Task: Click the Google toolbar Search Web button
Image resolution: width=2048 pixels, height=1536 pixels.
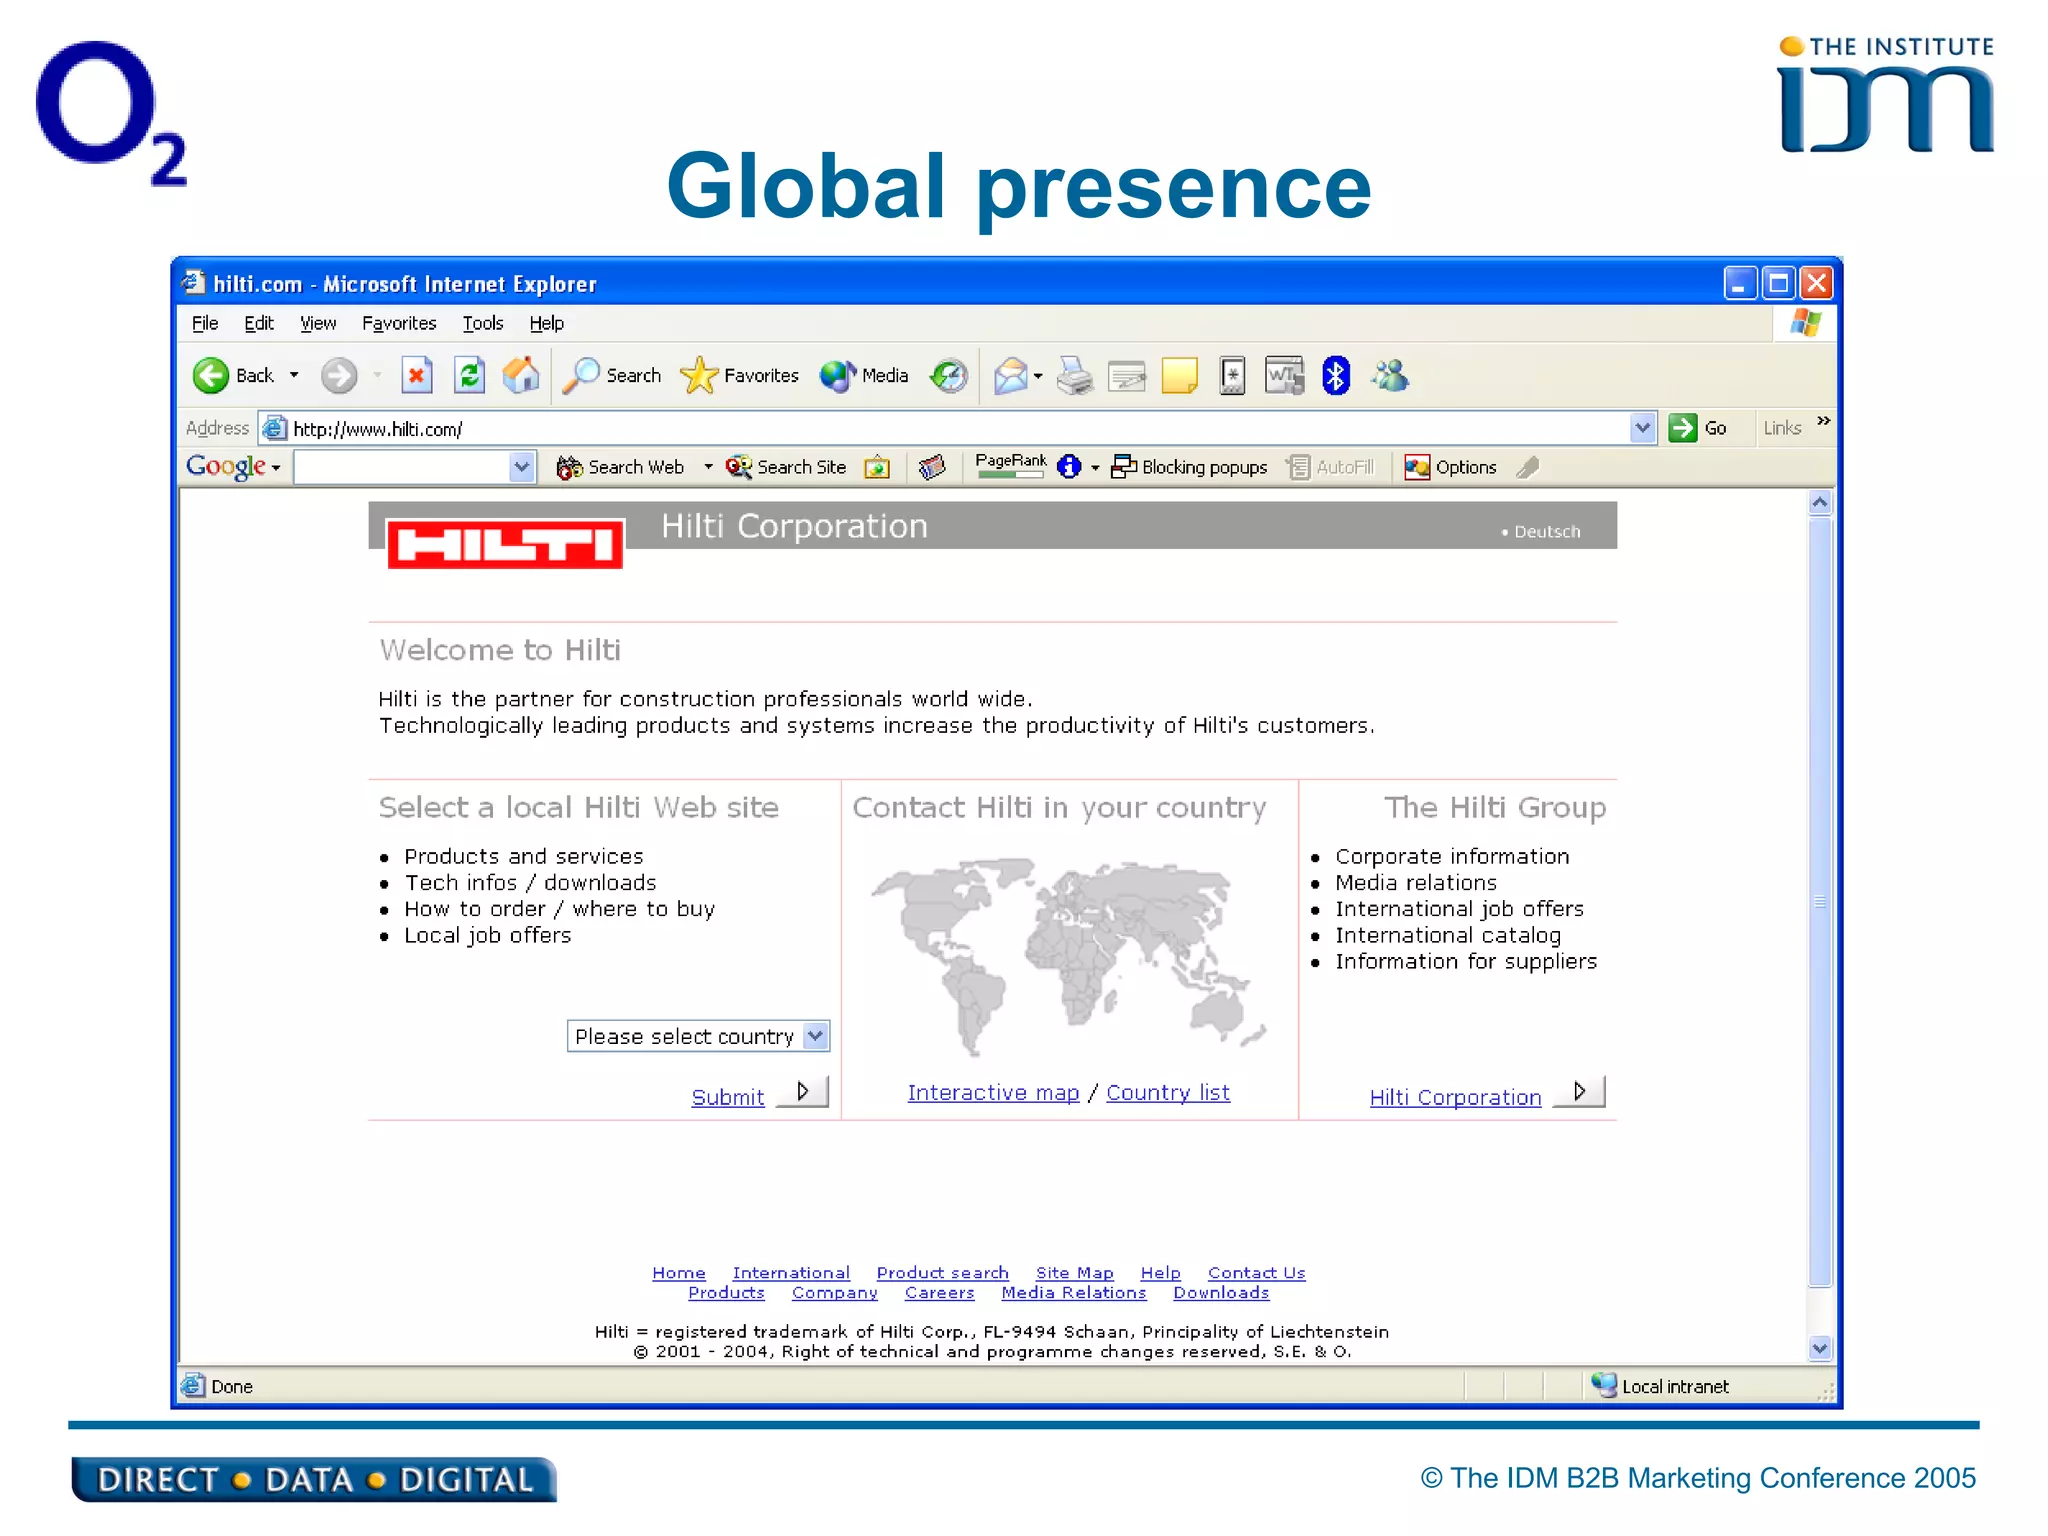Action: click(621, 467)
